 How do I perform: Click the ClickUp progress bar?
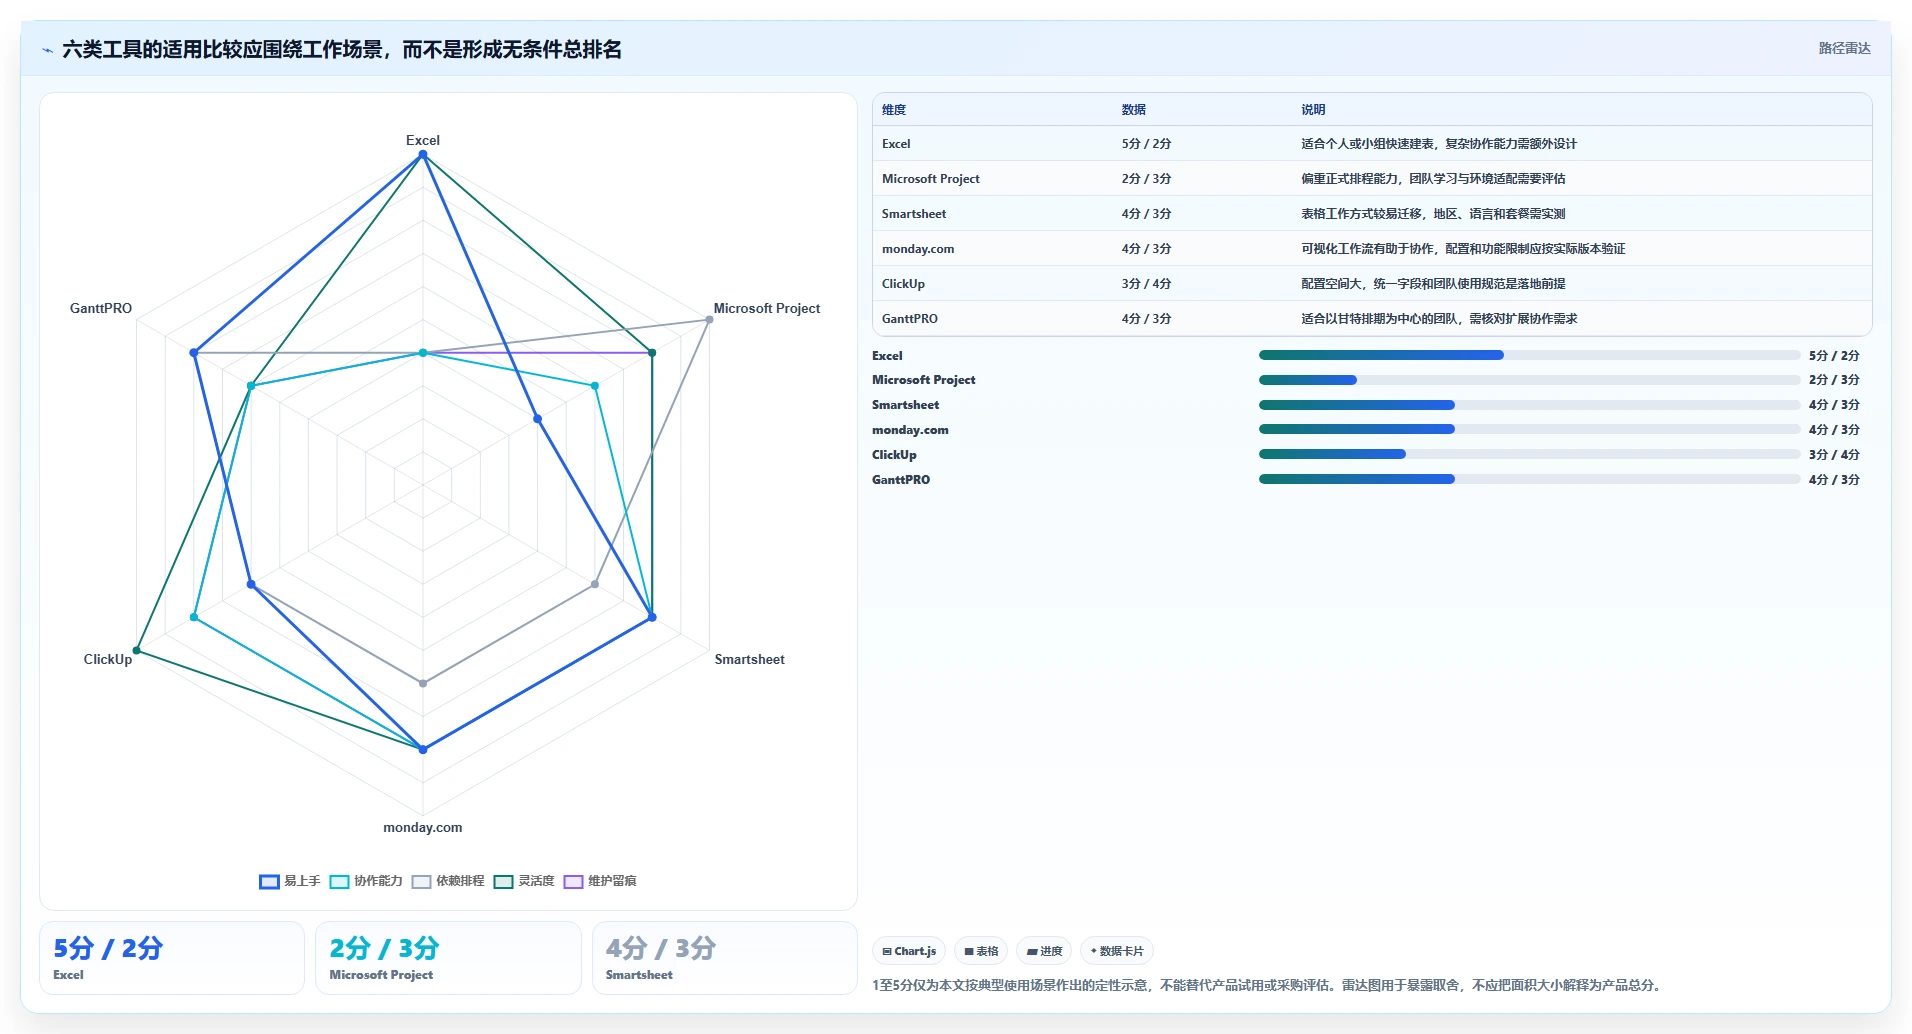pos(1529,454)
